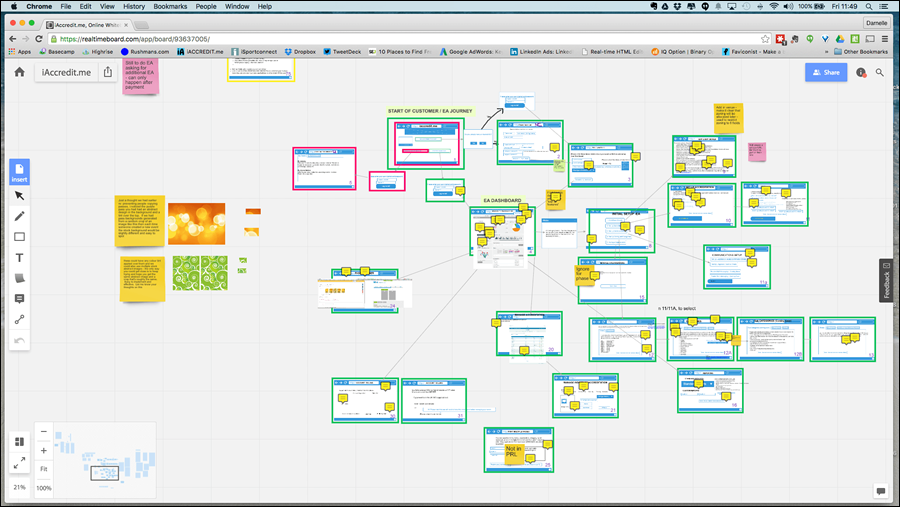The height and width of the screenshot is (507, 900).
Task: Select the connector line tool
Action: [x=19, y=319]
